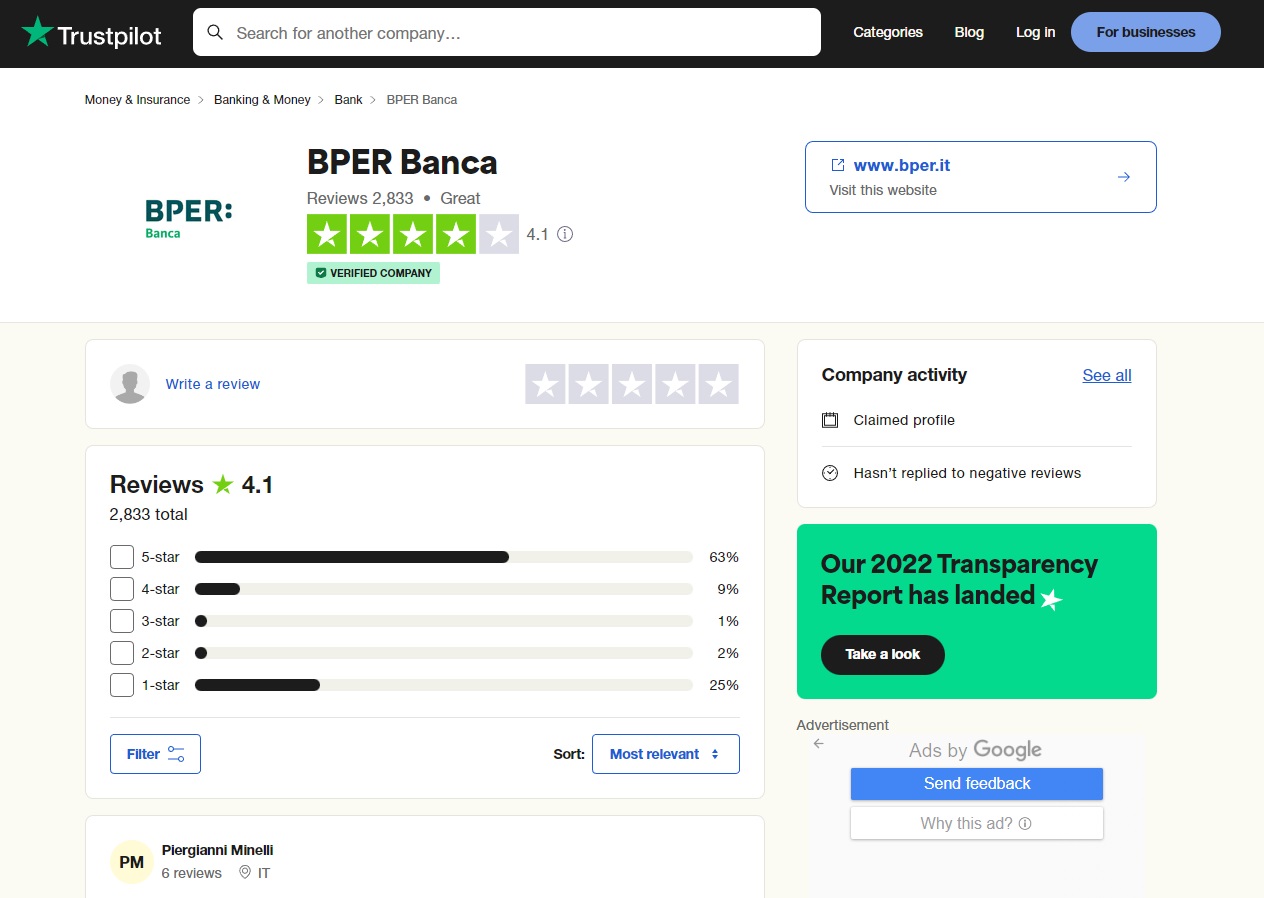1264x898 pixels.
Task: Tick the 3-star filter checkbox
Action: pyautogui.click(x=122, y=621)
